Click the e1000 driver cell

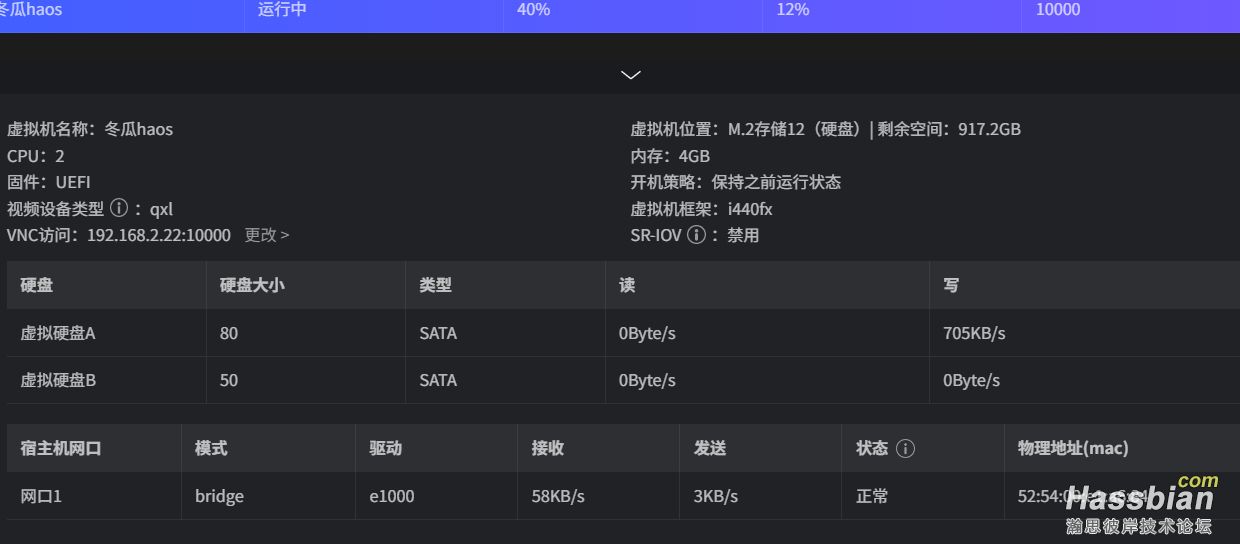click(x=392, y=496)
